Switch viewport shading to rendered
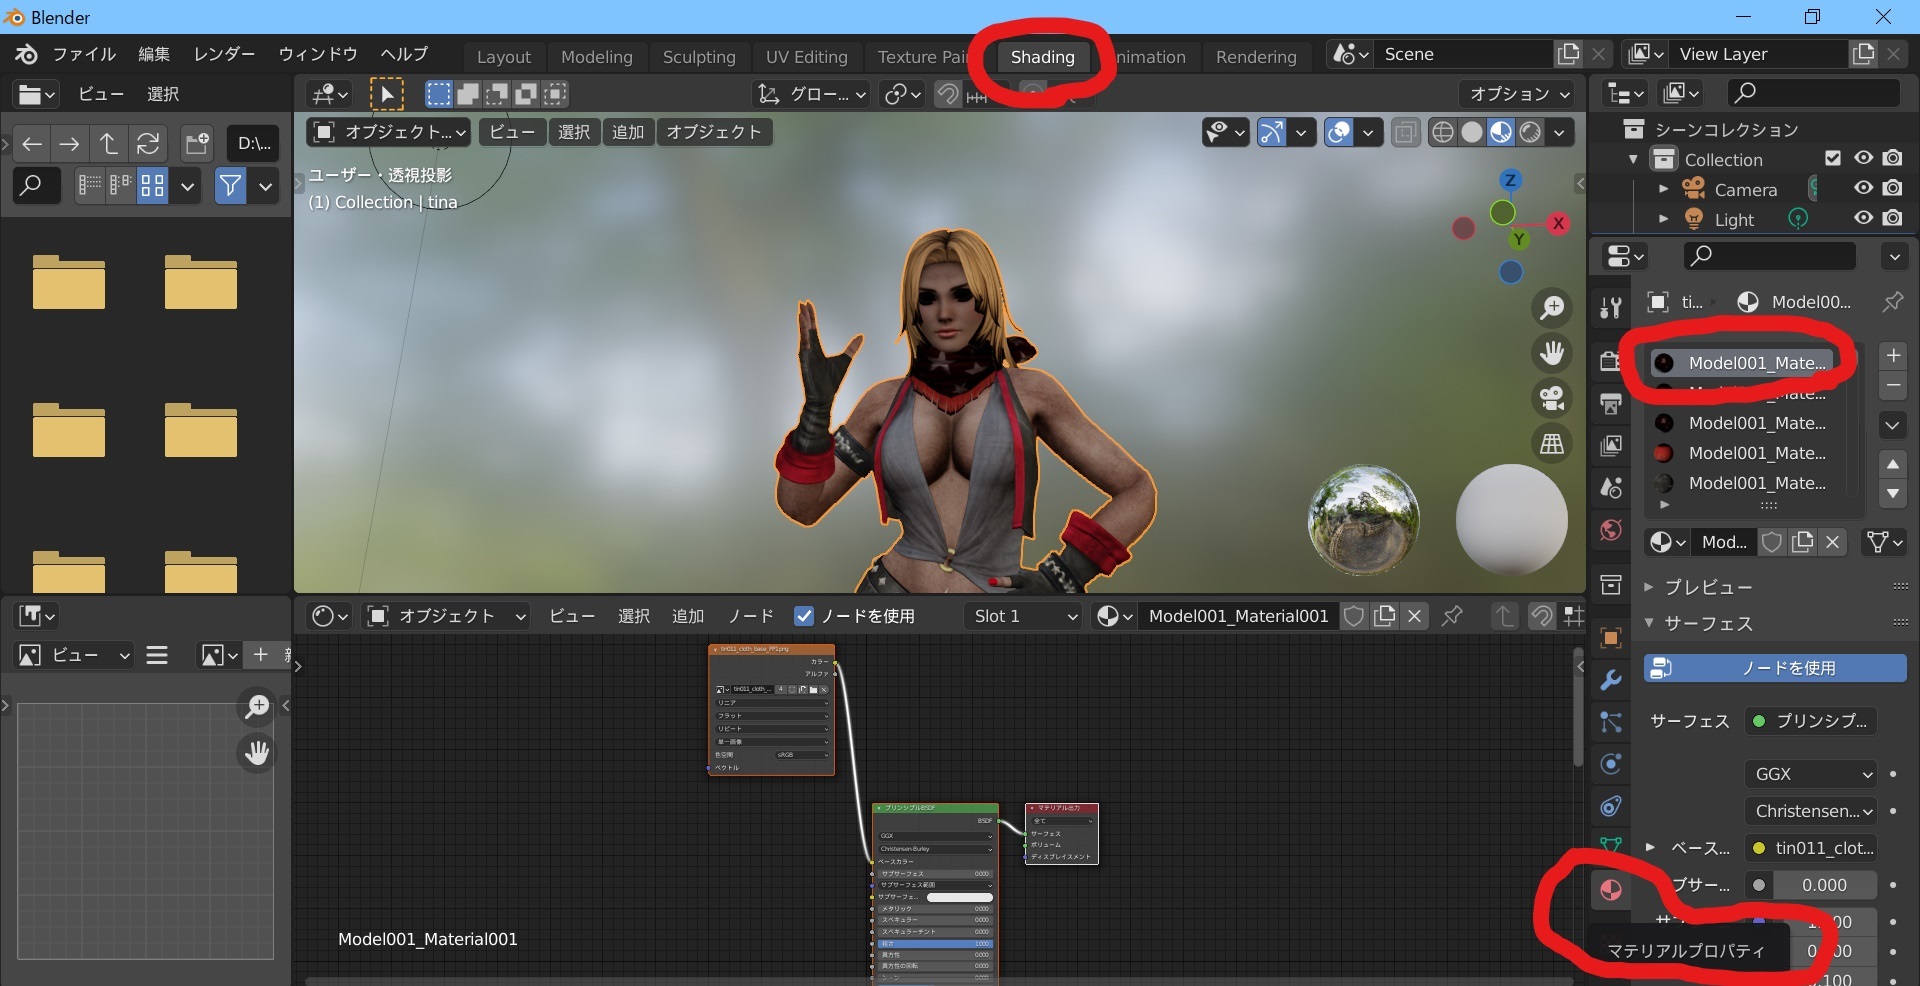 [x=1530, y=132]
